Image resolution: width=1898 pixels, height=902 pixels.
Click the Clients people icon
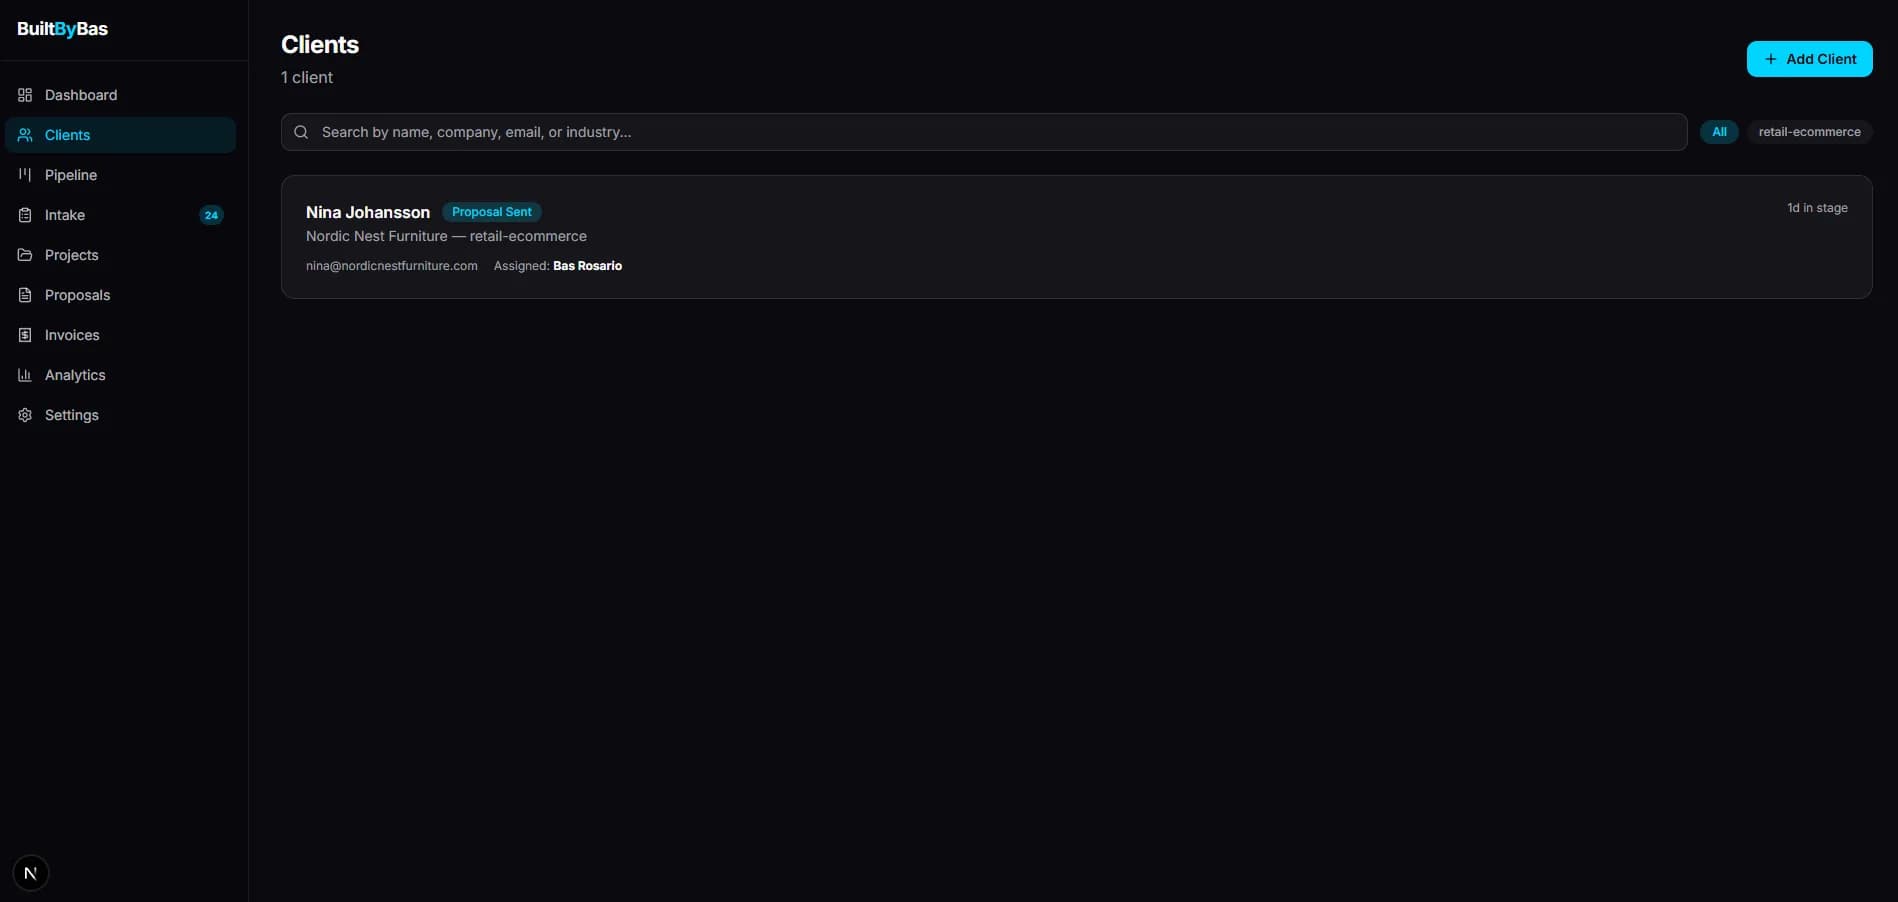tap(25, 135)
